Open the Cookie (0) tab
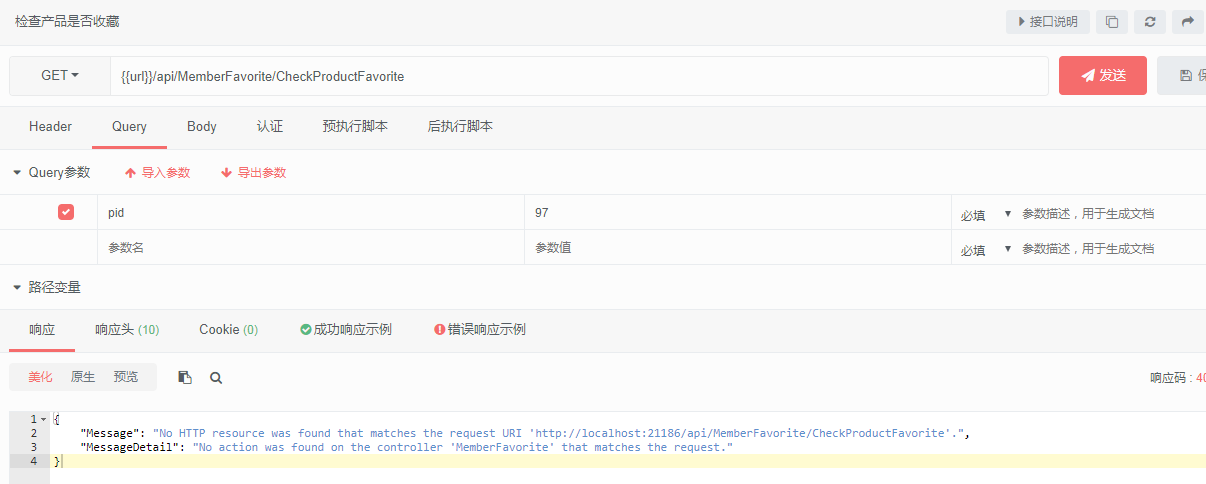The width and height of the screenshot is (1206, 484). click(228, 330)
